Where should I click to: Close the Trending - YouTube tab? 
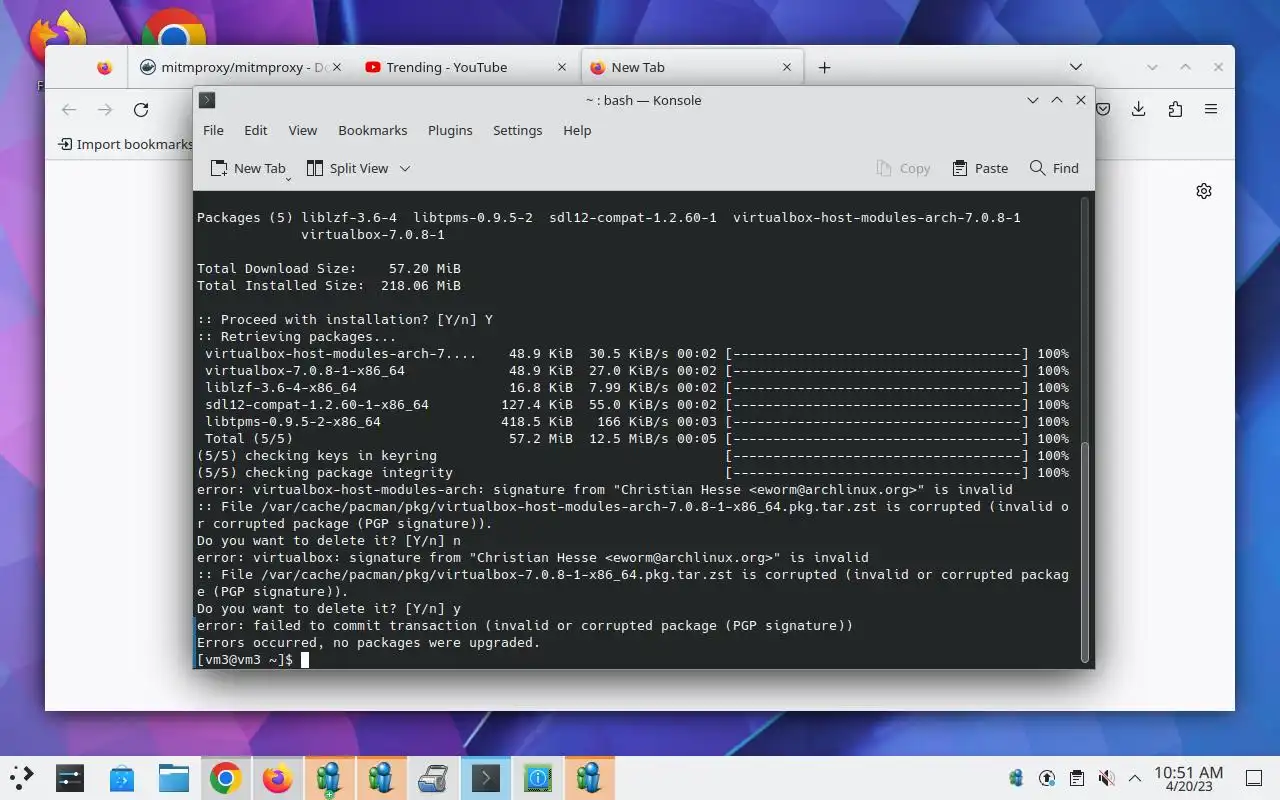point(562,67)
